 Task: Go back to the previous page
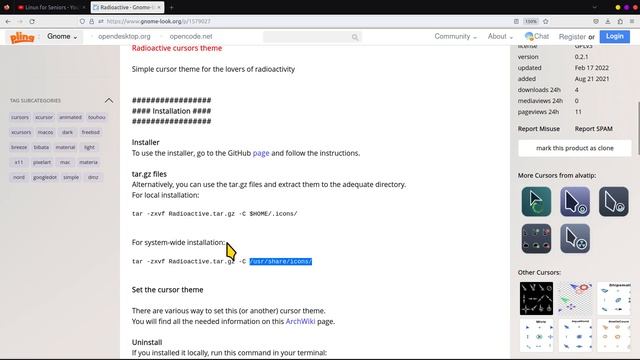point(8,21)
